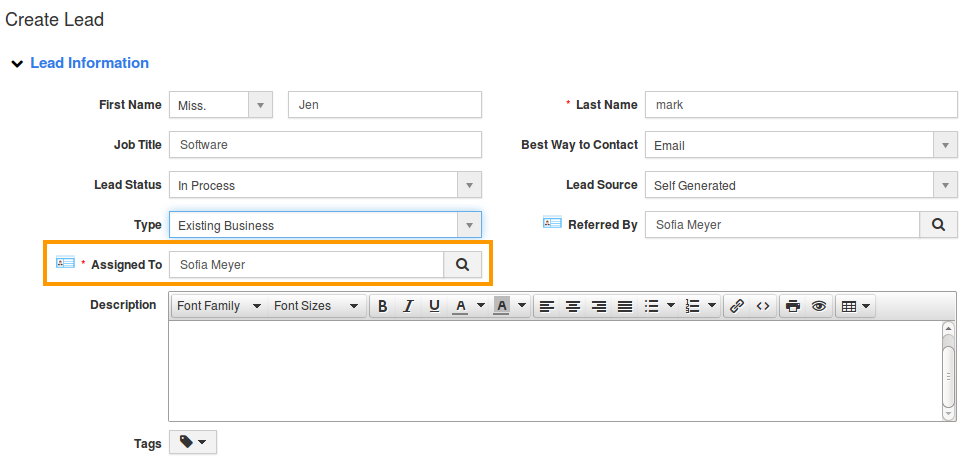Viewport: 980px width, 463px height.
Task: Open the Font Sizes dropdown
Action: [316, 306]
